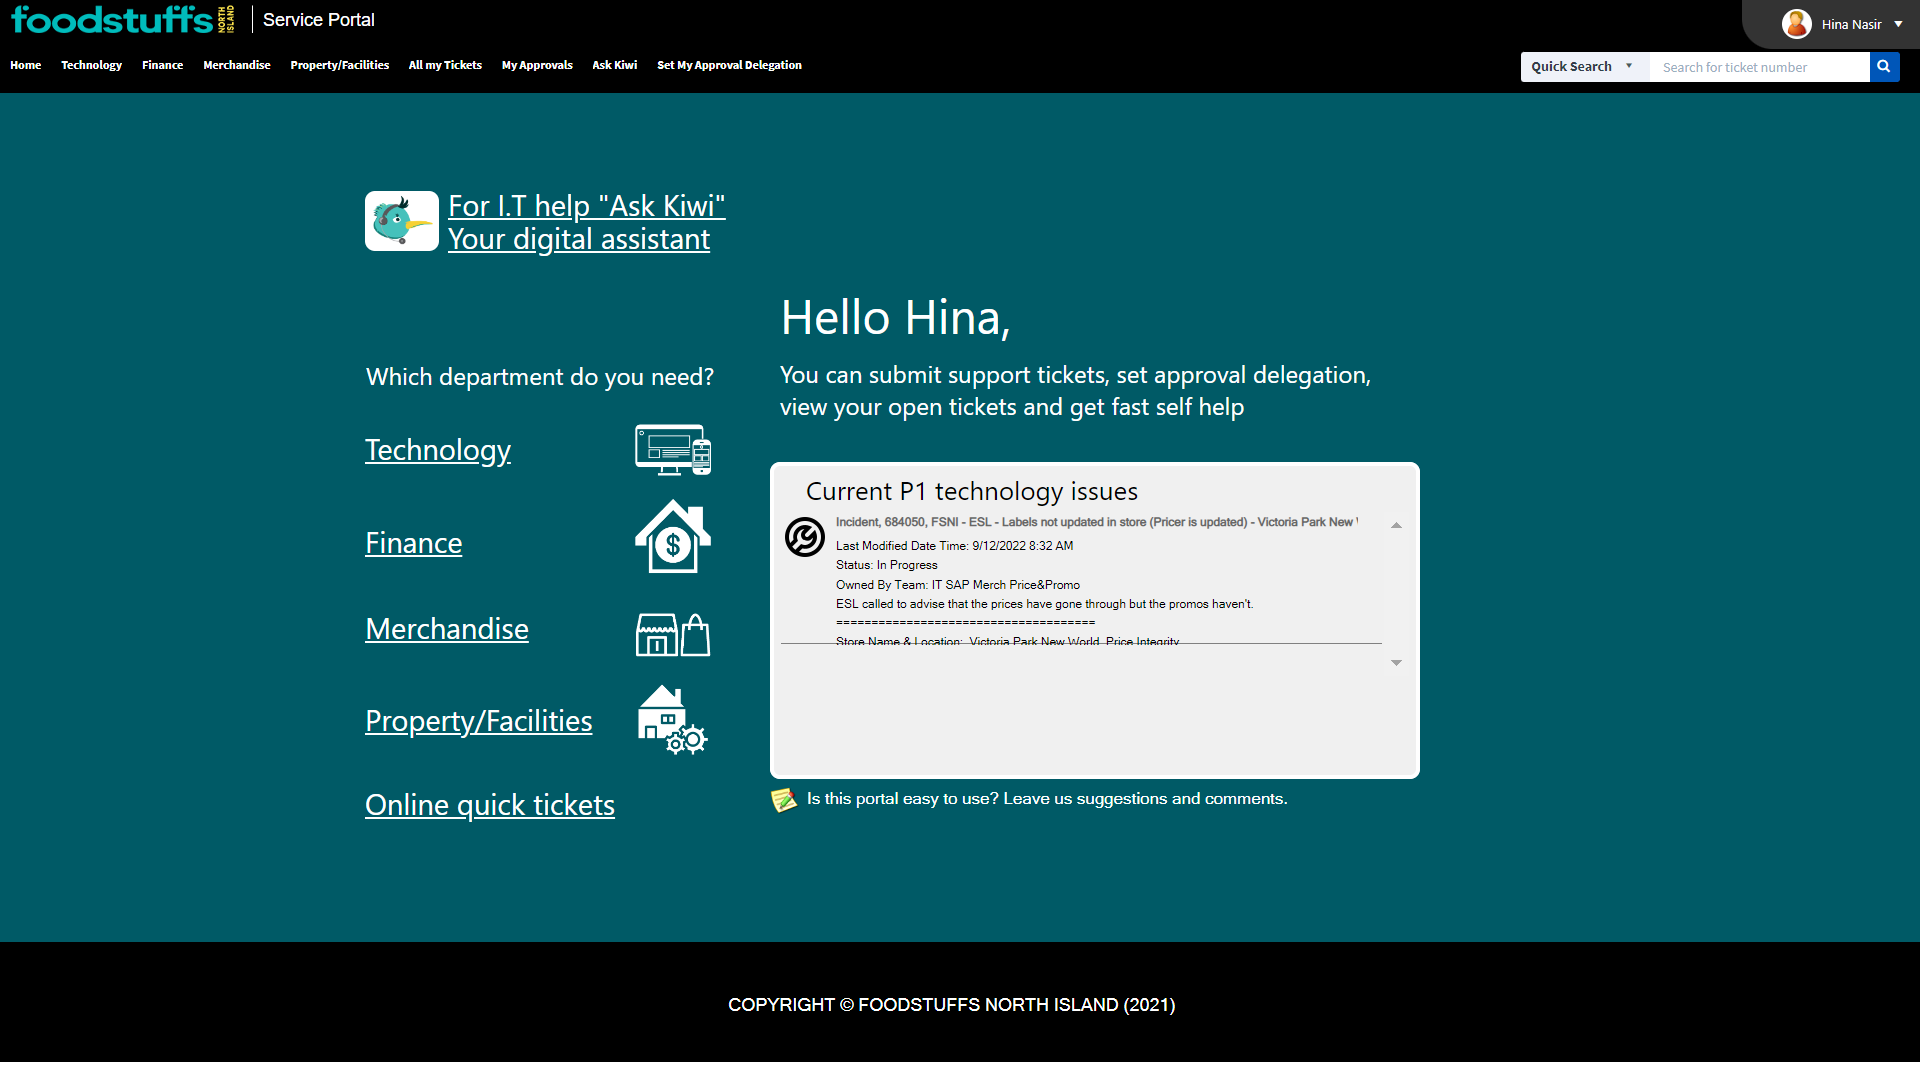1920x1080 pixels.
Task: Open the Technology nav menu
Action: (91, 65)
